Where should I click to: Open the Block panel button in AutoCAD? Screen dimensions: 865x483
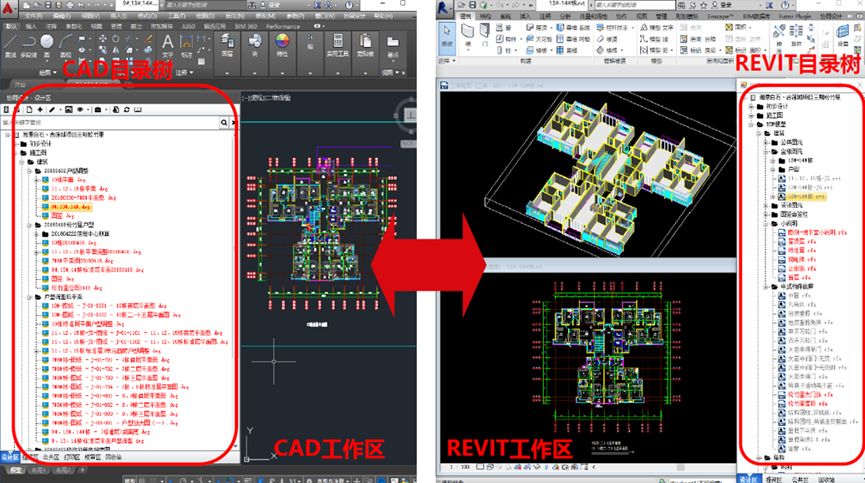click(x=255, y=45)
